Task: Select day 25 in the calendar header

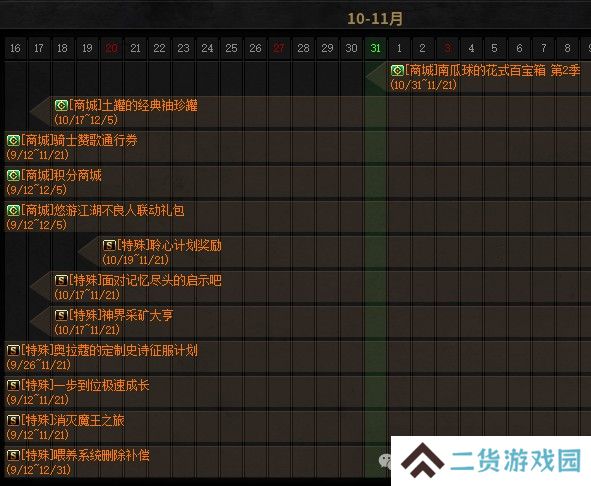Action: 231,48
